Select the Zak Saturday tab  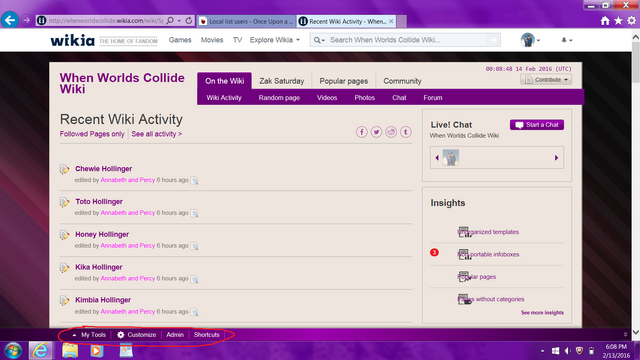pos(282,81)
